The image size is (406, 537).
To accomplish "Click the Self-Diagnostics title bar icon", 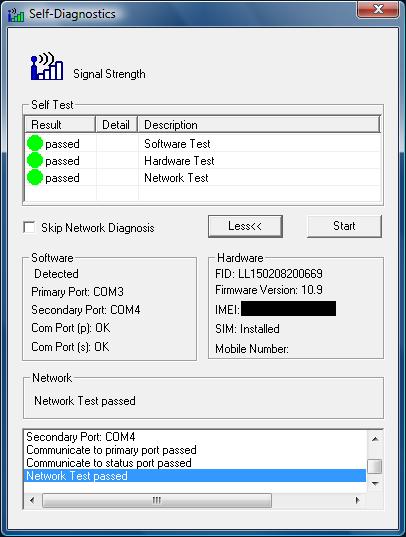I will tap(16, 14).
